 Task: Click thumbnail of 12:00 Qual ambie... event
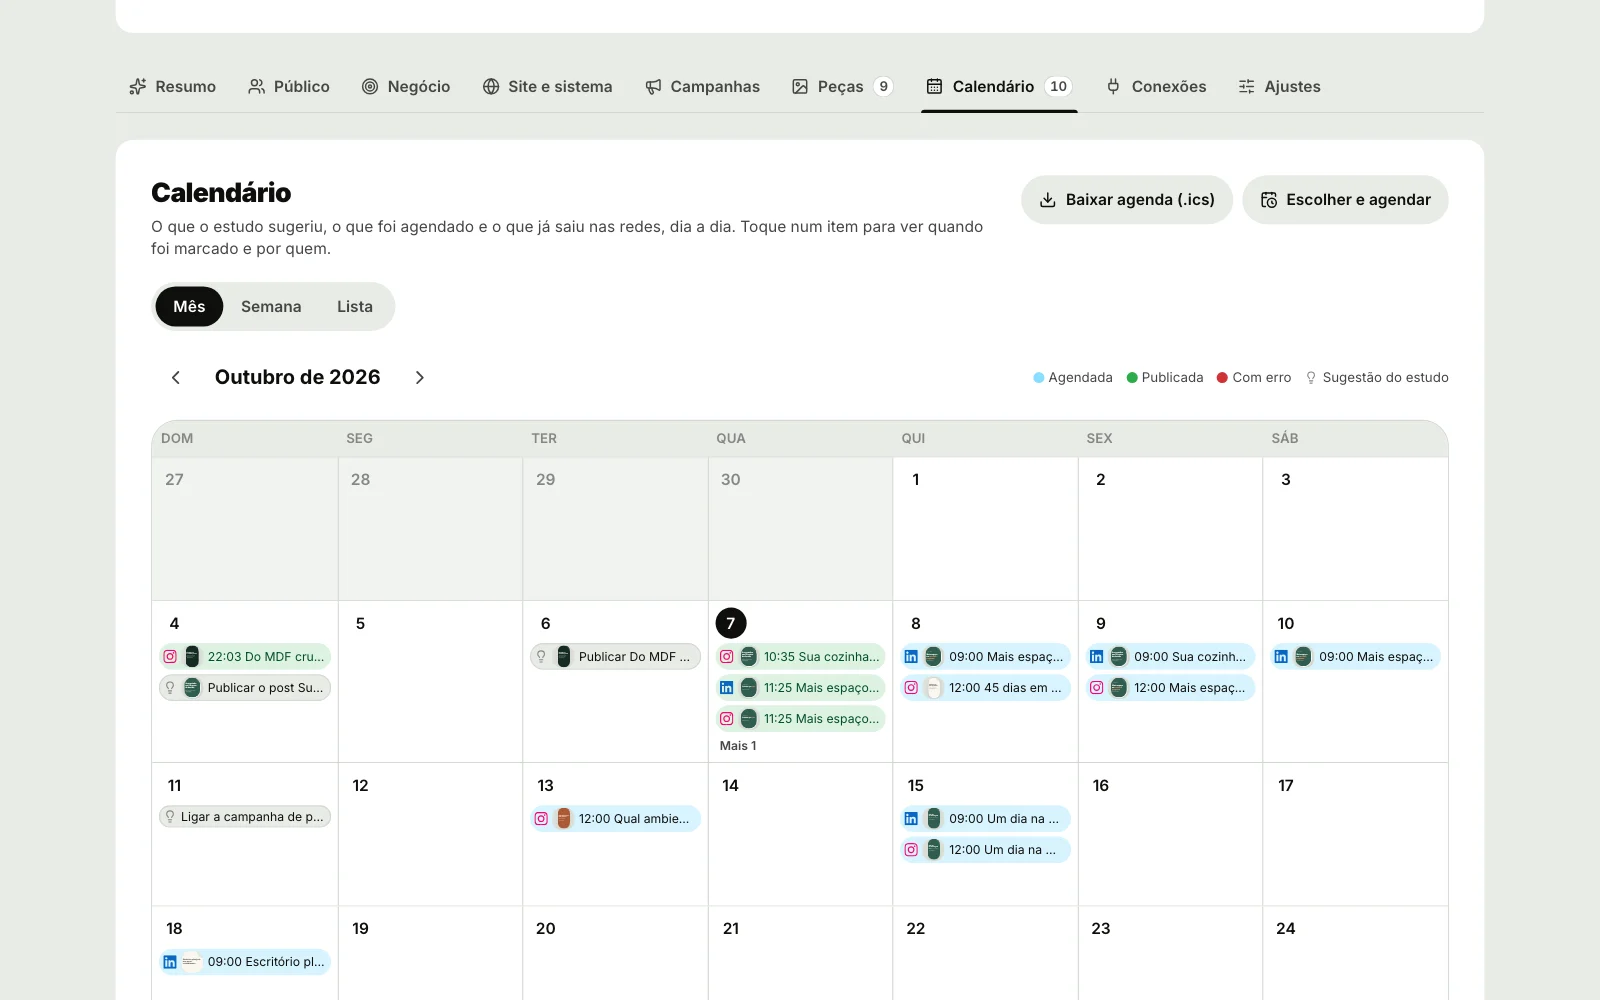tap(564, 819)
